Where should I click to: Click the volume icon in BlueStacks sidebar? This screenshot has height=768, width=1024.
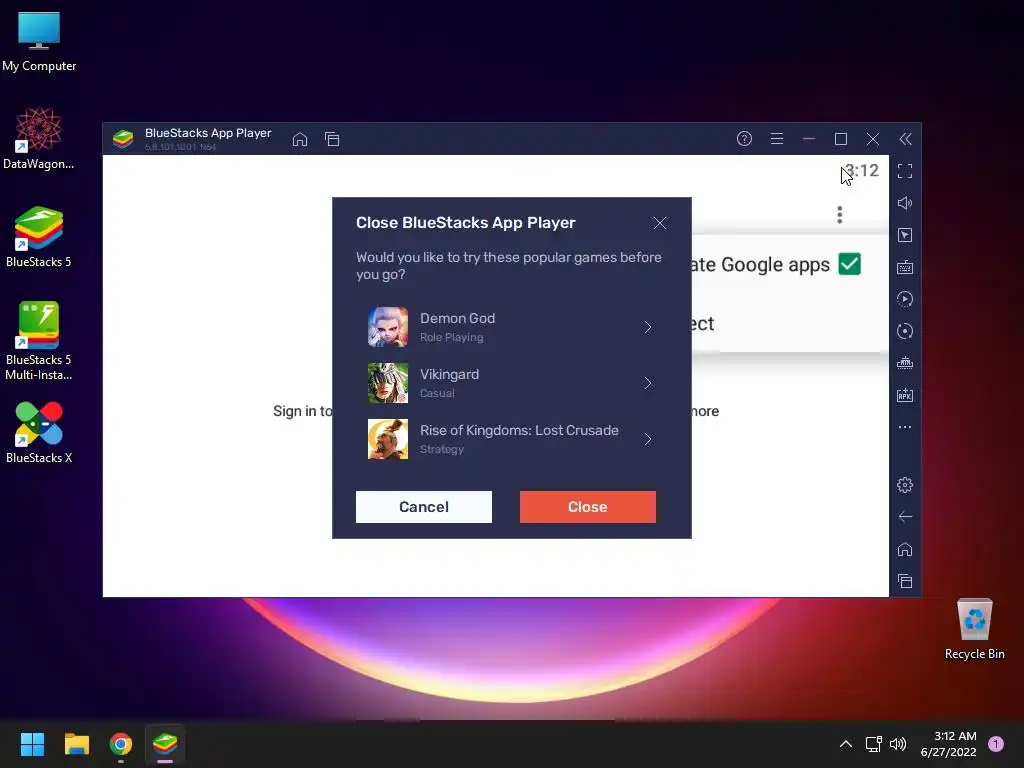[x=905, y=203]
